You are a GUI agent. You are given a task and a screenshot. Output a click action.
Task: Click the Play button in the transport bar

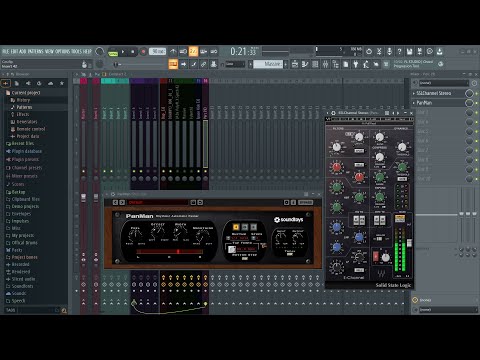tap(123, 52)
